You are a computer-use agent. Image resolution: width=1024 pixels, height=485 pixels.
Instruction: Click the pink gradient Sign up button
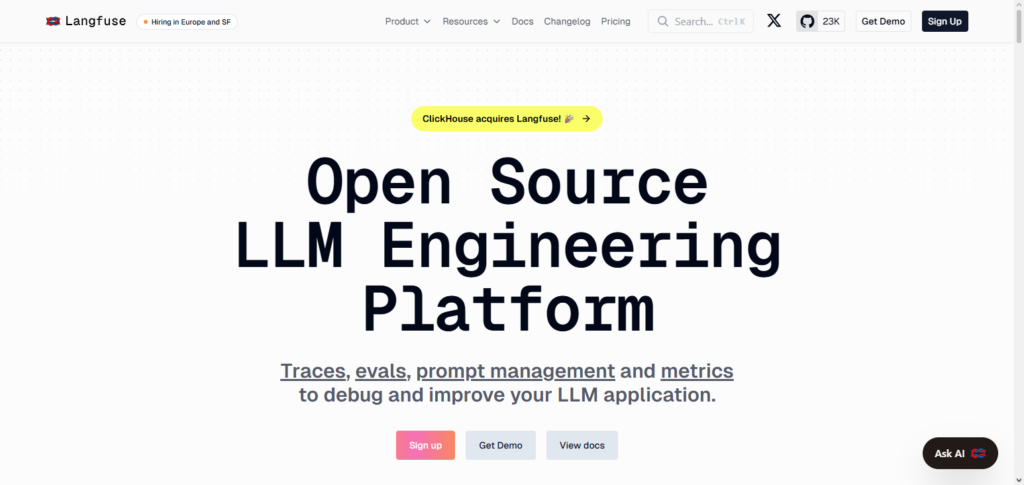[425, 445]
